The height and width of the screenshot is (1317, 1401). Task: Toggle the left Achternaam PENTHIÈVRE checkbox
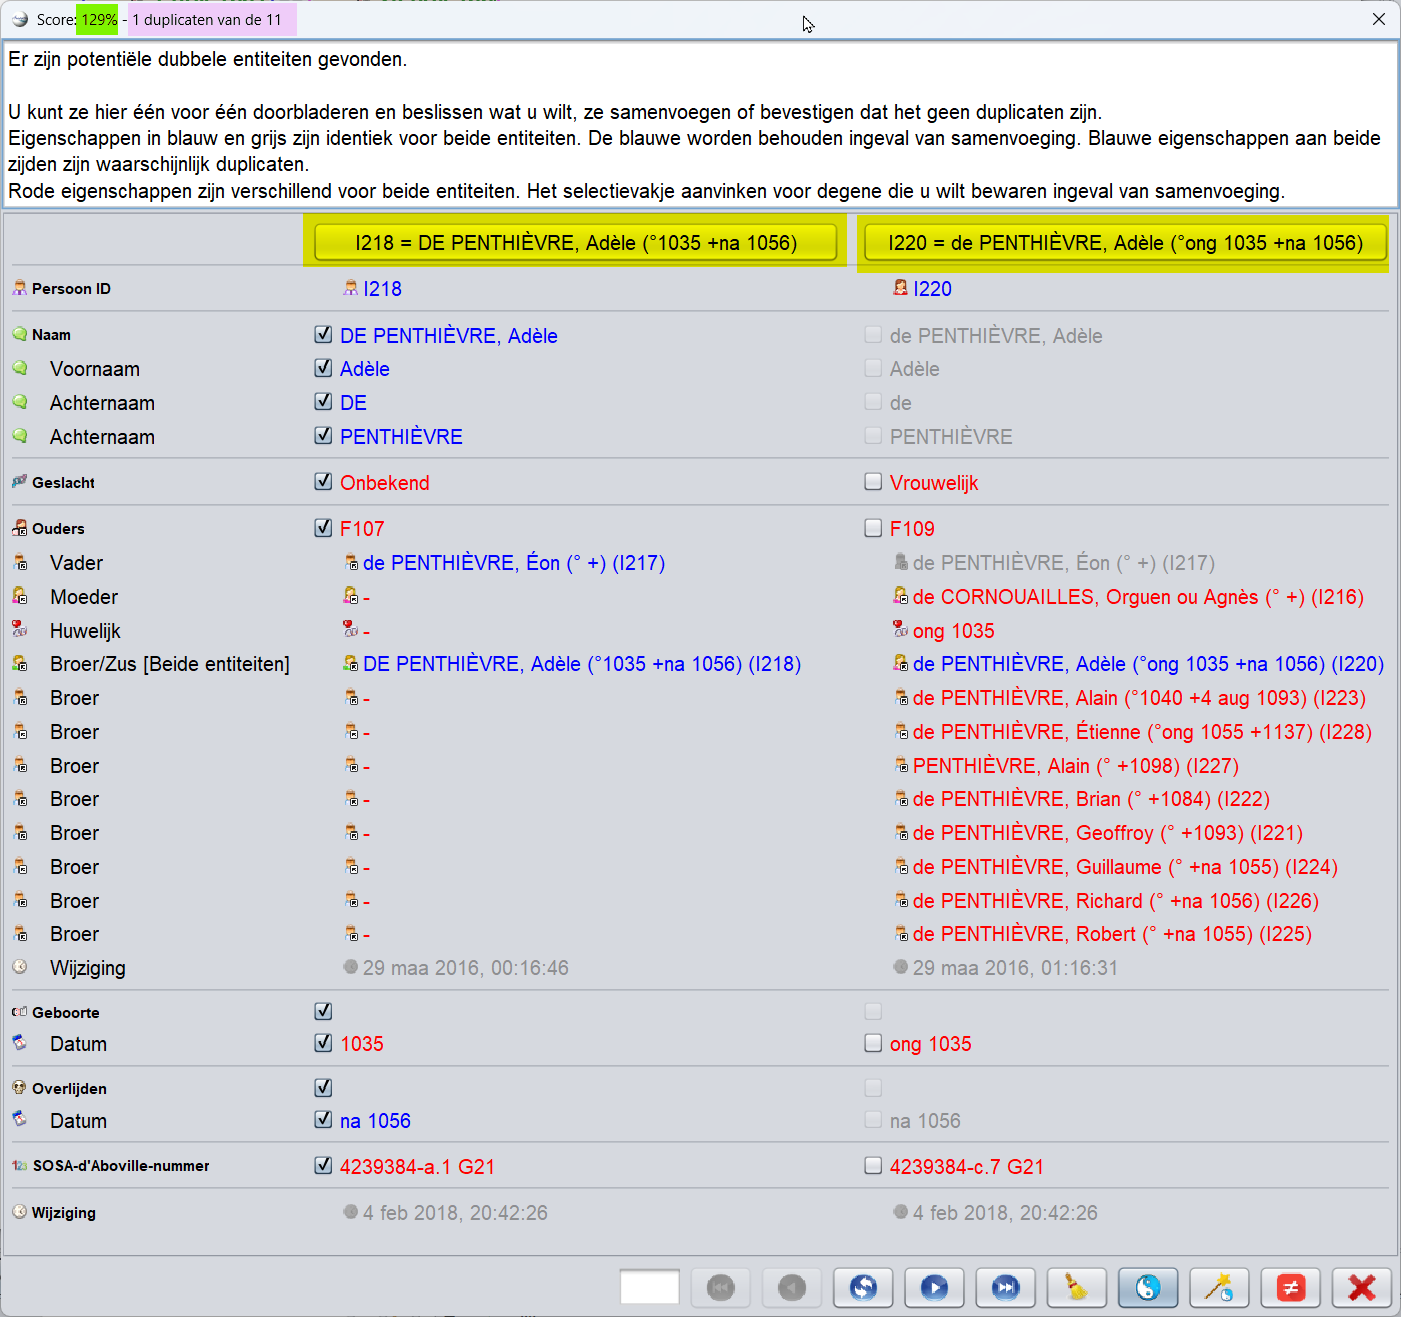point(323,435)
